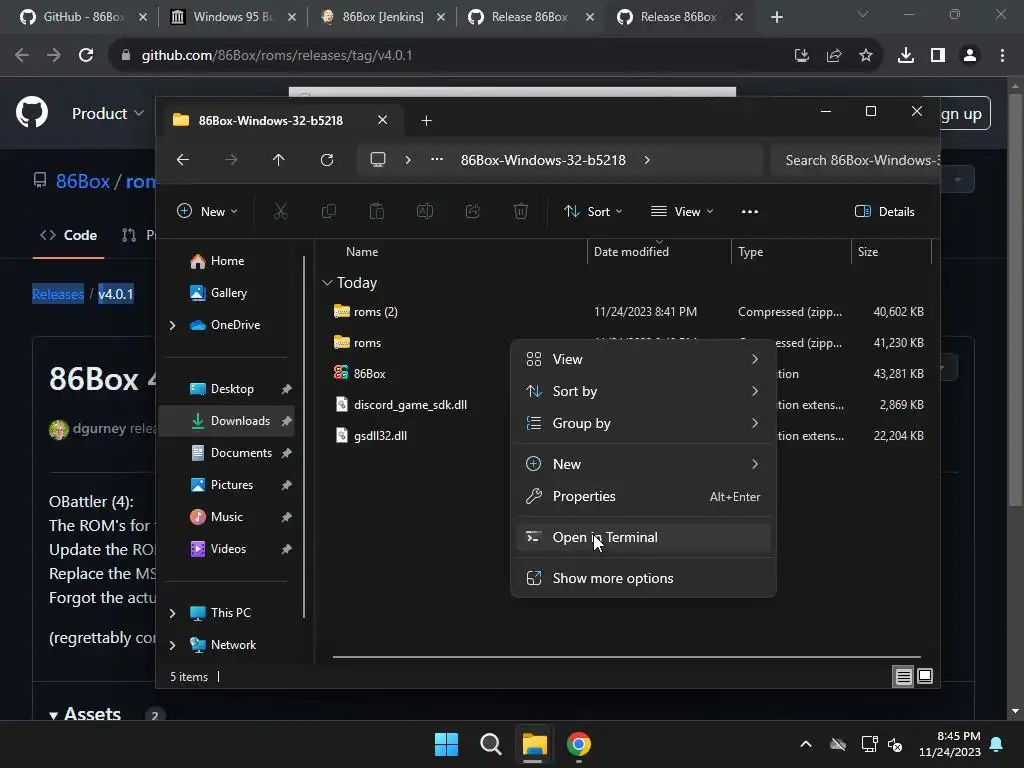
Task: Refresh the File Explorer folder view
Action: (x=327, y=160)
